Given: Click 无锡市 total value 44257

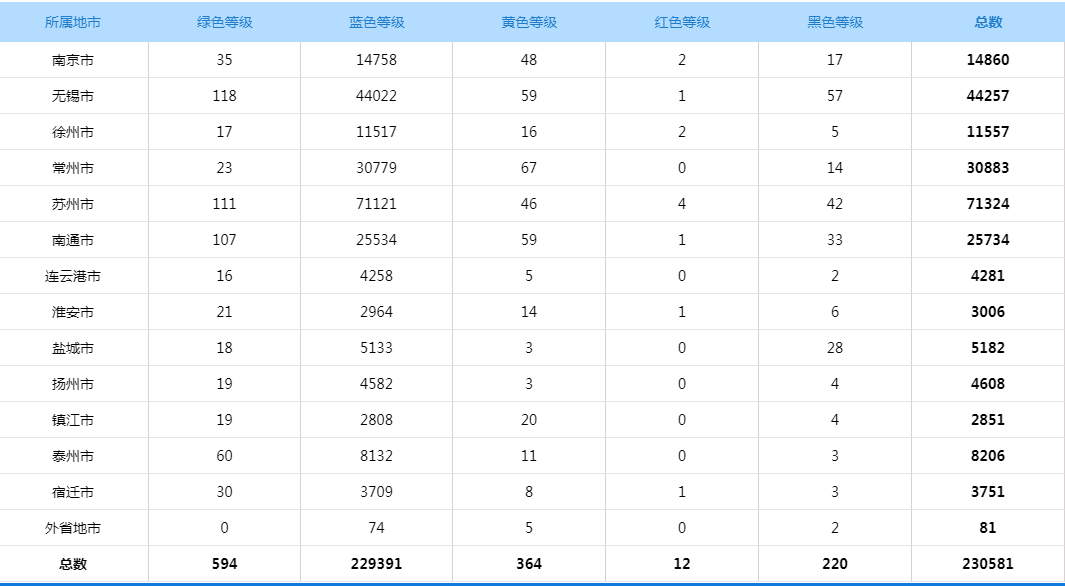Looking at the screenshot, I should tap(988, 96).
